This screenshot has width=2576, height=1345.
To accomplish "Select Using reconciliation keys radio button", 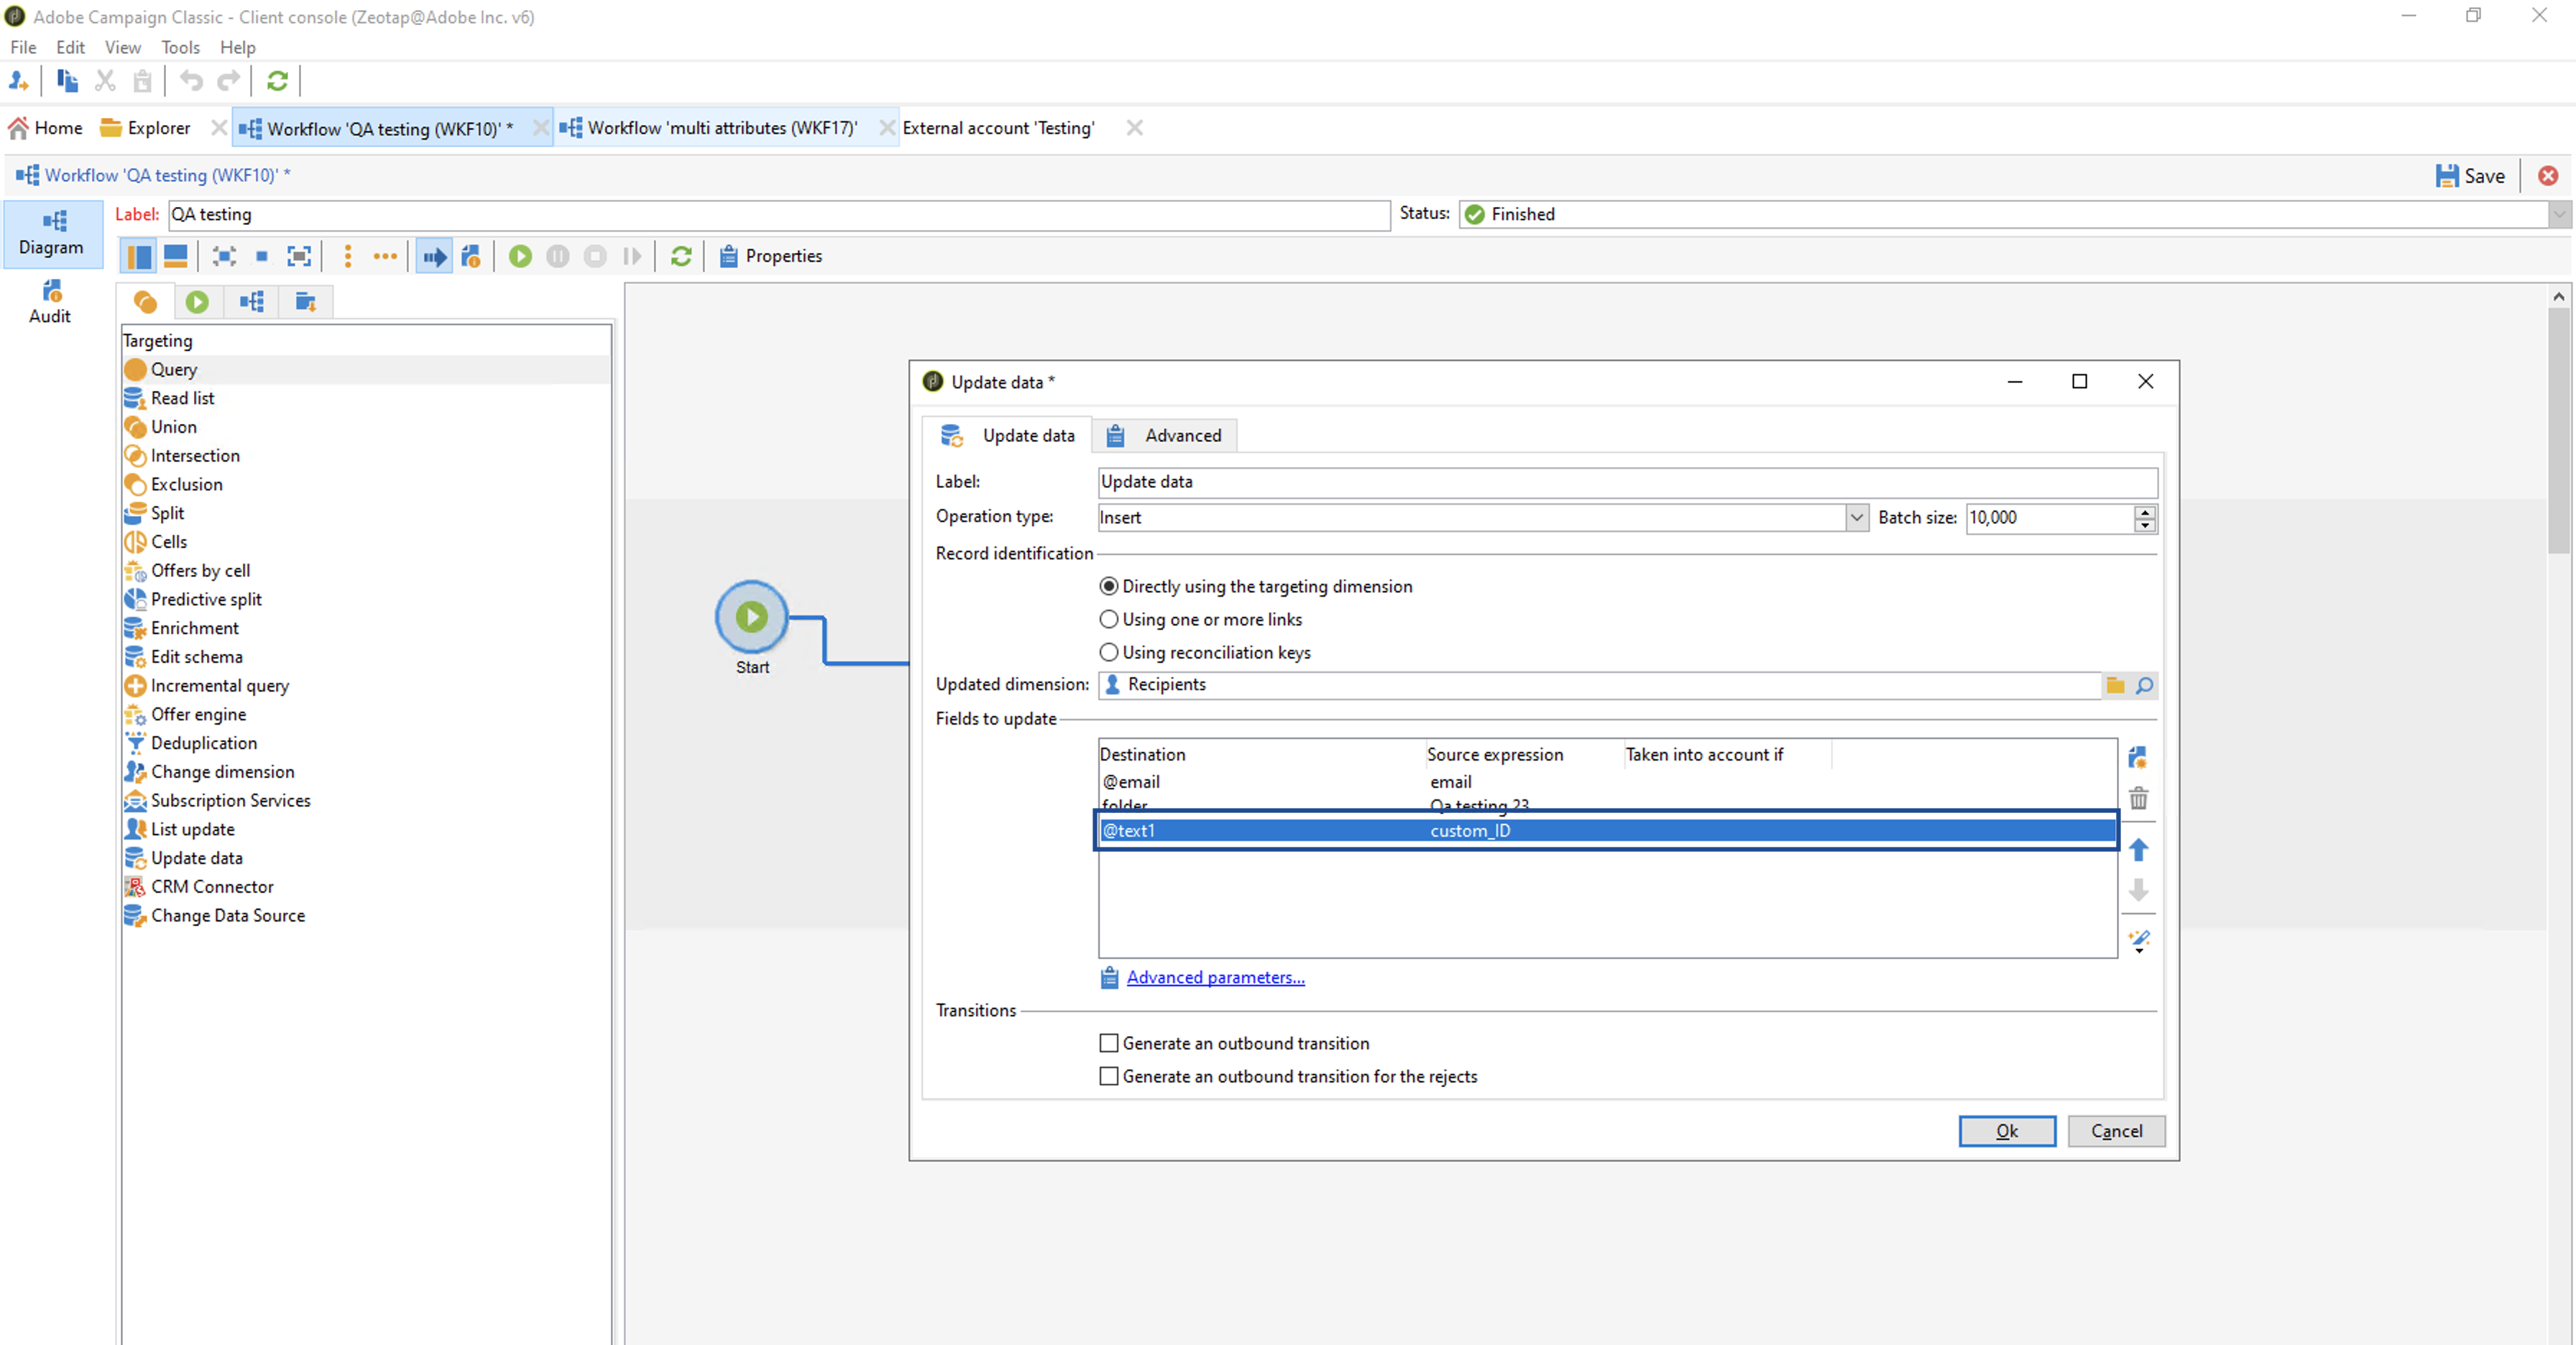I will pyautogui.click(x=1109, y=652).
